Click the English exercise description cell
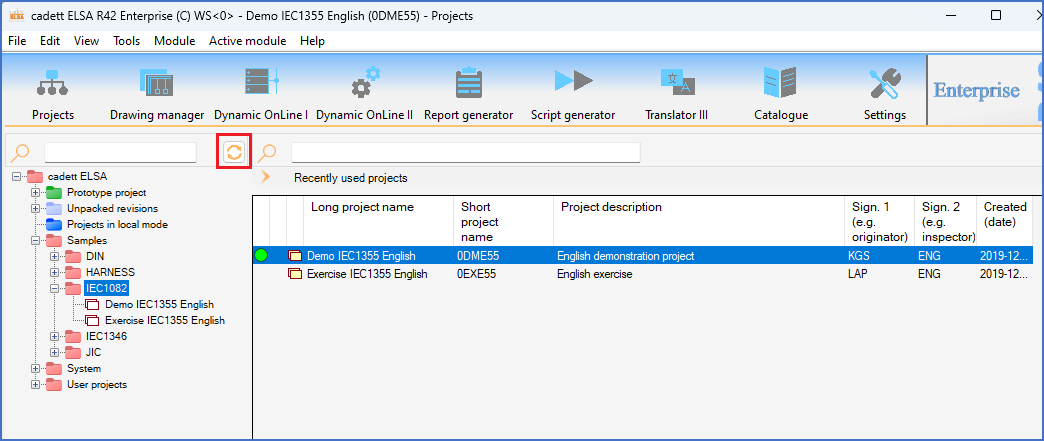Image resolution: width=1044 pixels, height=441 pixels. pyautogui.click(x=595, y=274)
